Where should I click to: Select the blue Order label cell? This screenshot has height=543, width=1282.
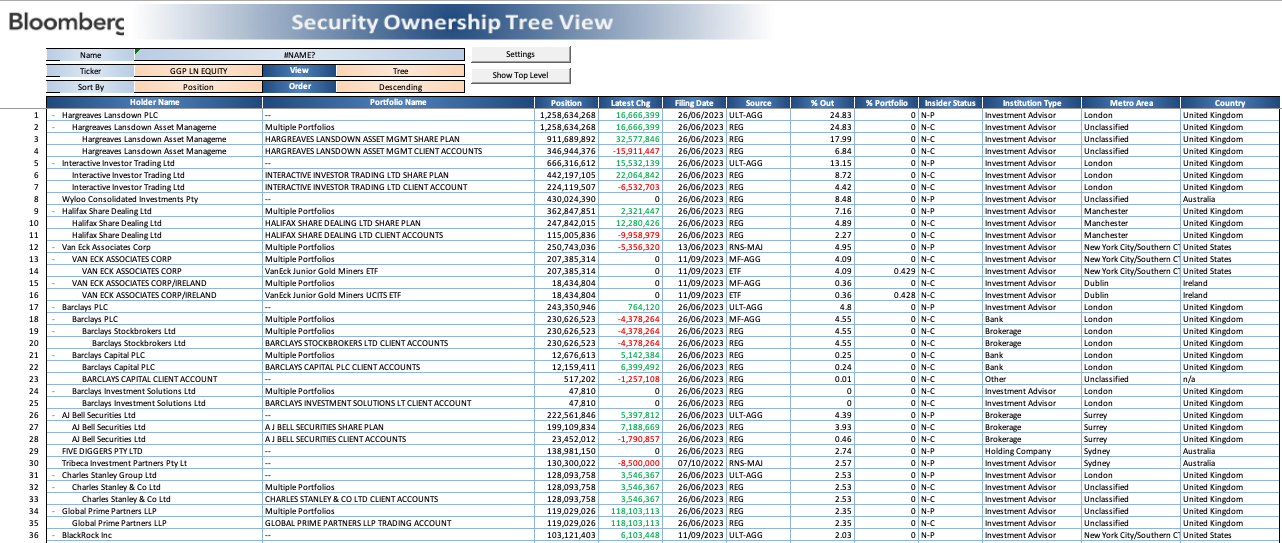pyautogui.click(x=299, y=87)
